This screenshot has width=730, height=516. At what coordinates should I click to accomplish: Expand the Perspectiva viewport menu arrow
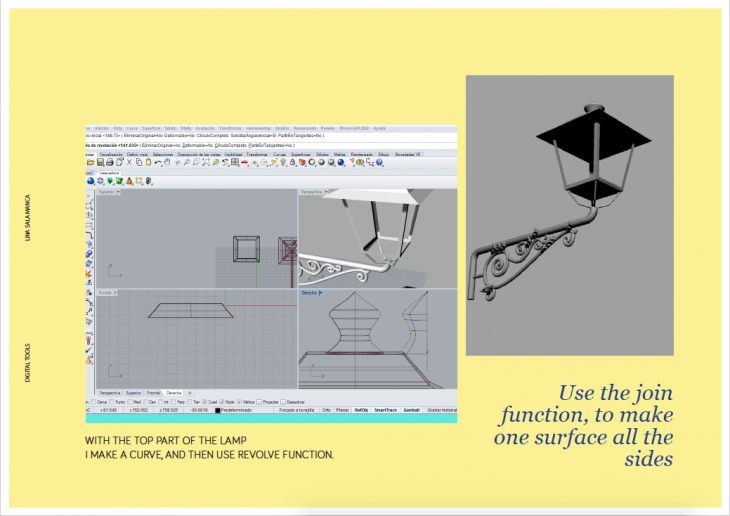pyautogui.click(x=327, y=191)
